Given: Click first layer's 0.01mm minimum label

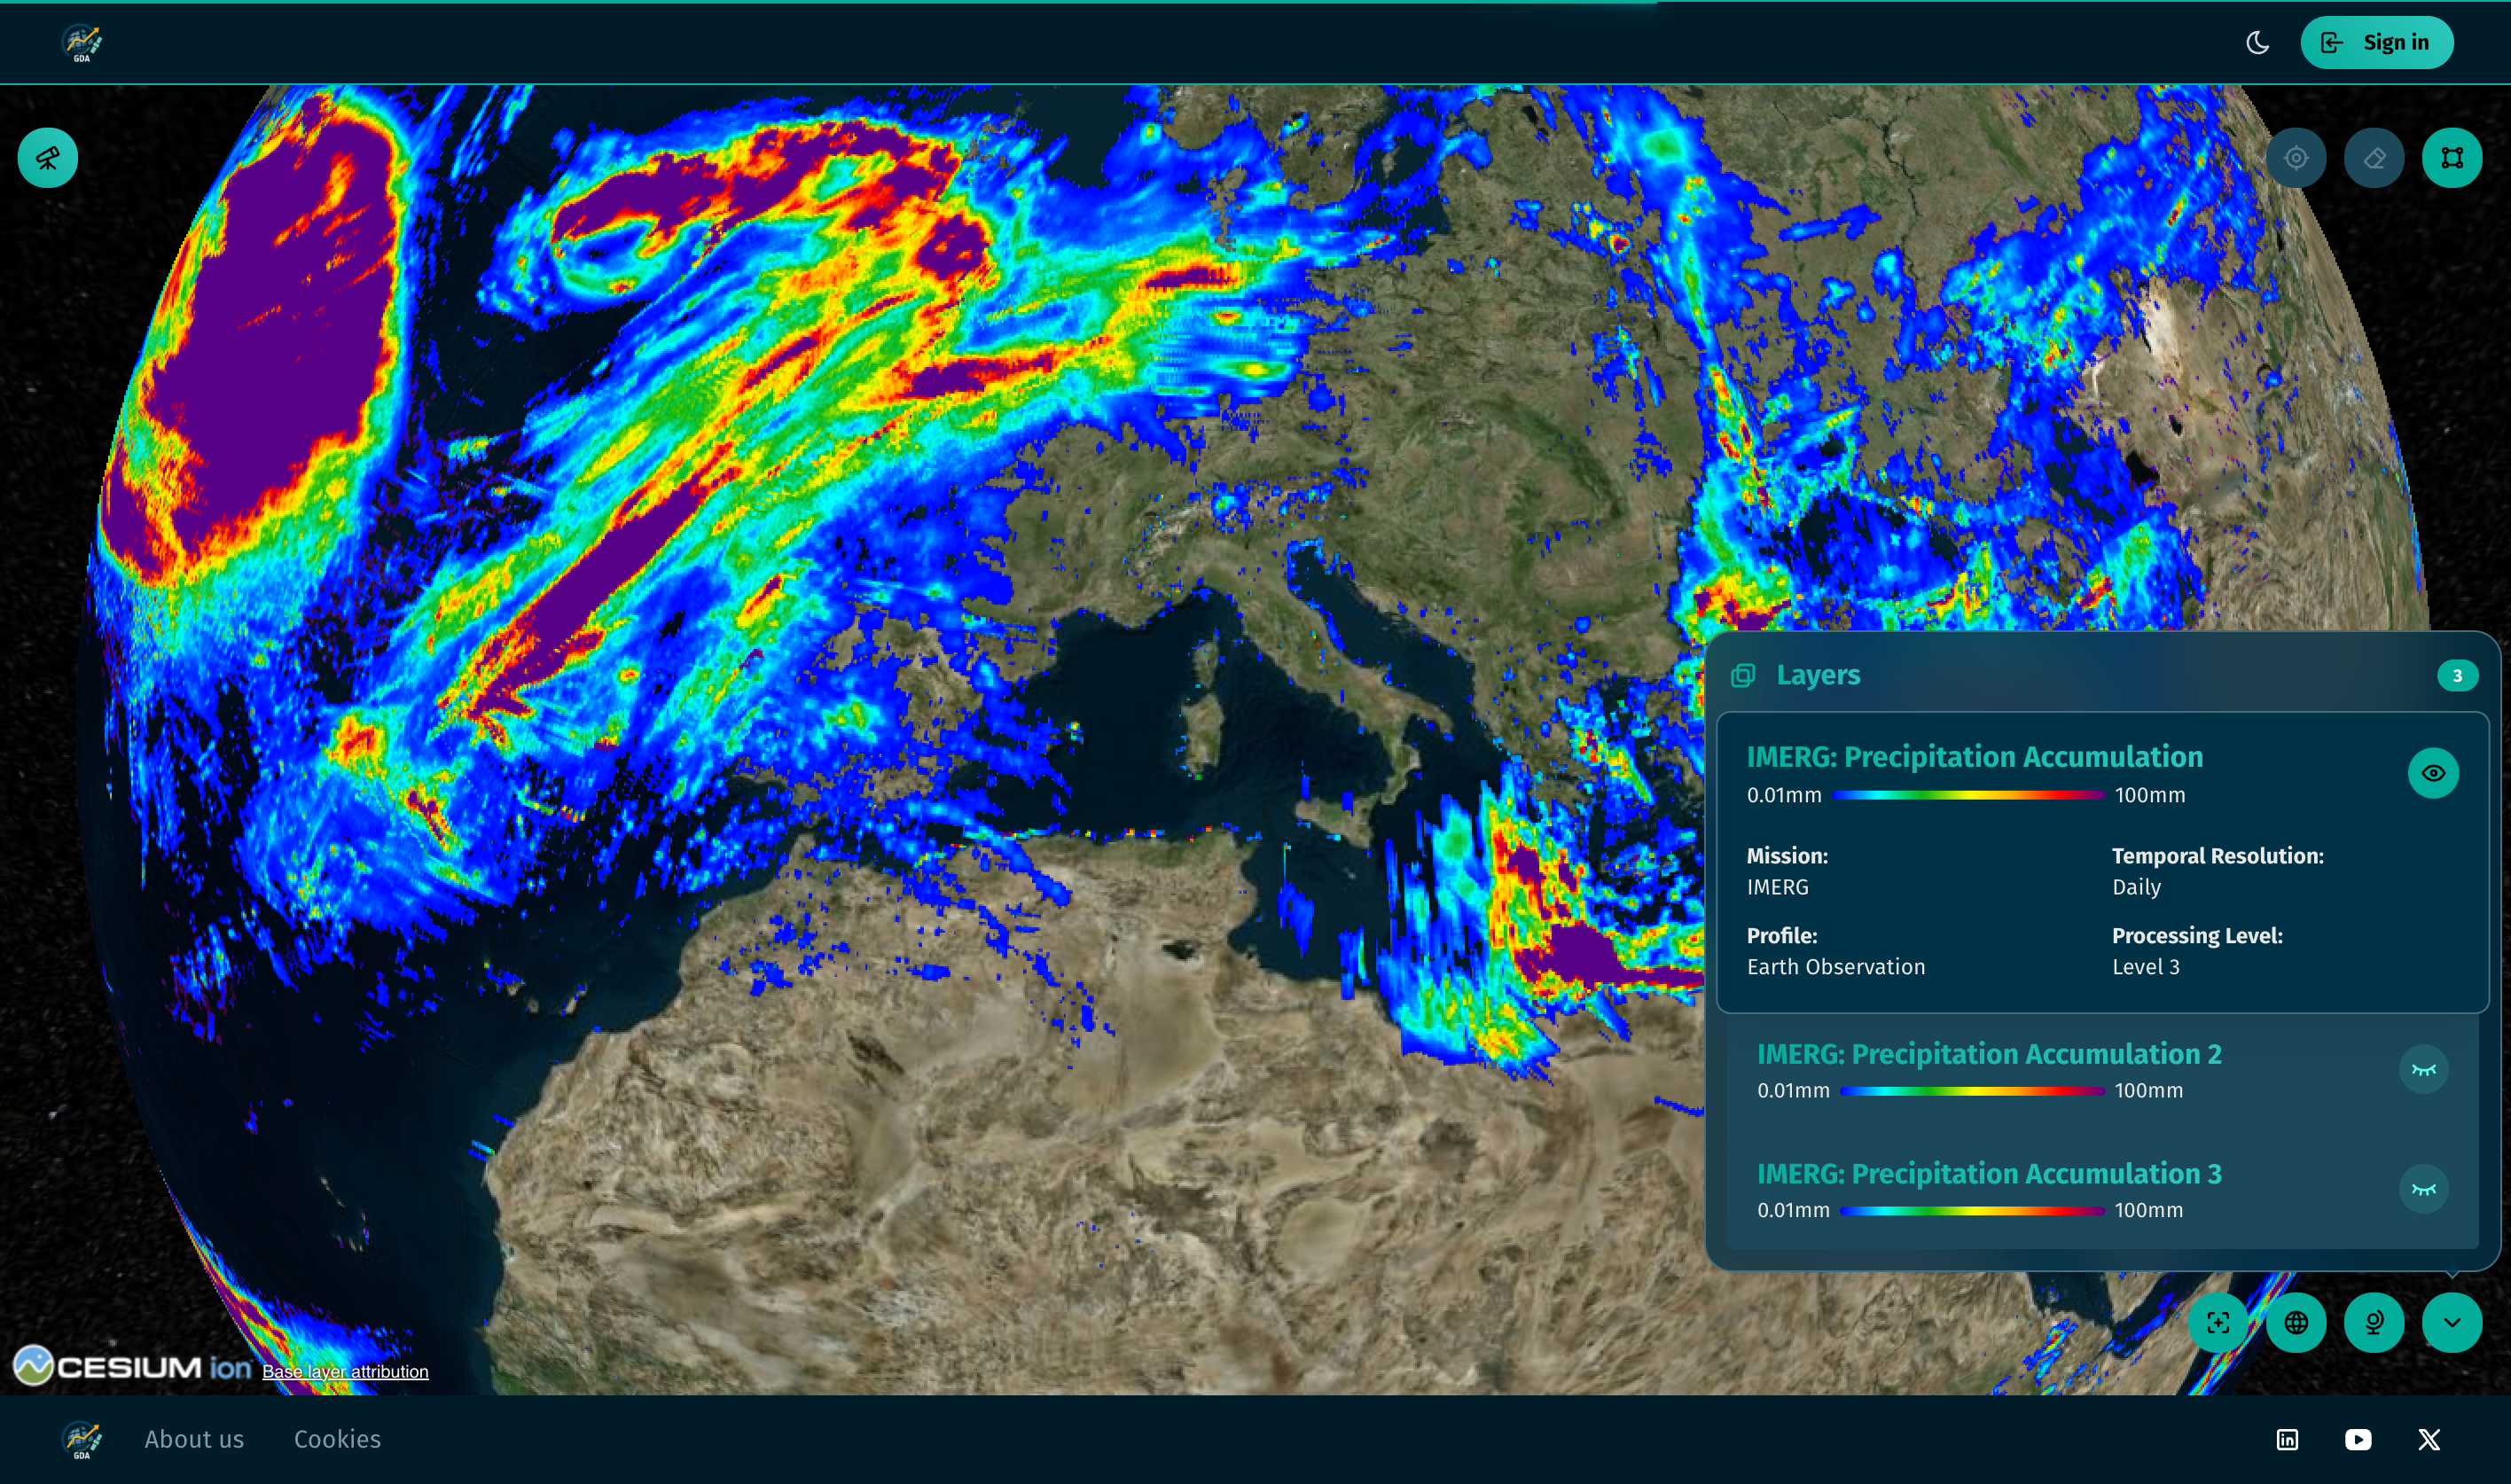Looking at the screenshot, I should 1784,795.
